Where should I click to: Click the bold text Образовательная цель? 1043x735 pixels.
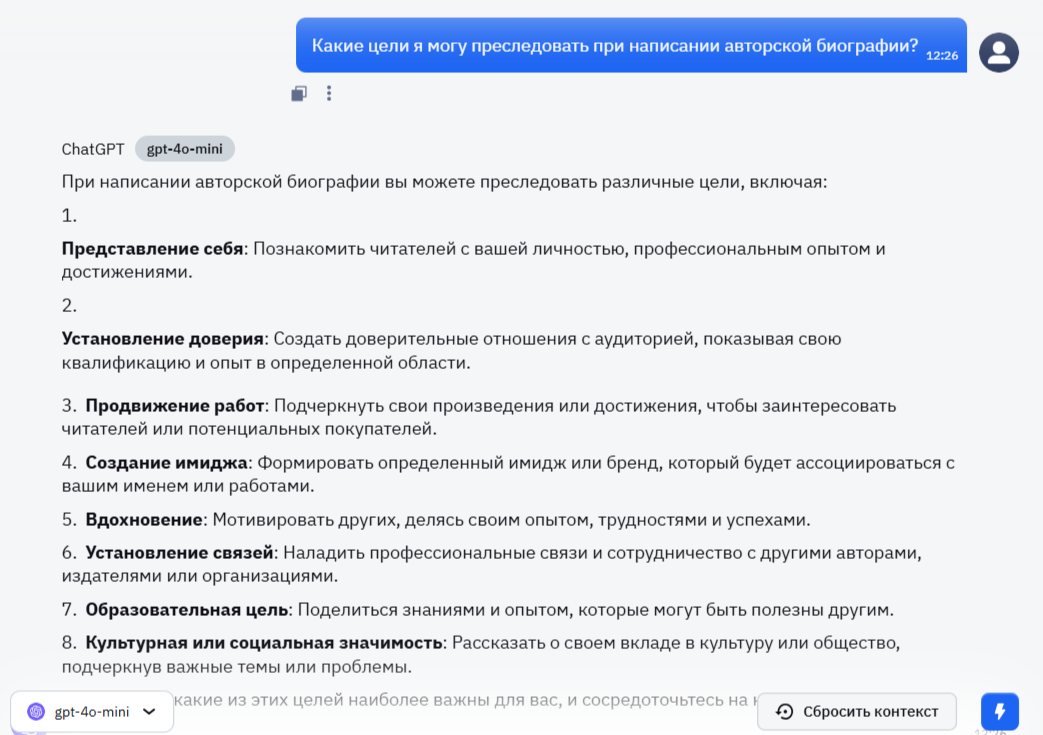[186, 610]
